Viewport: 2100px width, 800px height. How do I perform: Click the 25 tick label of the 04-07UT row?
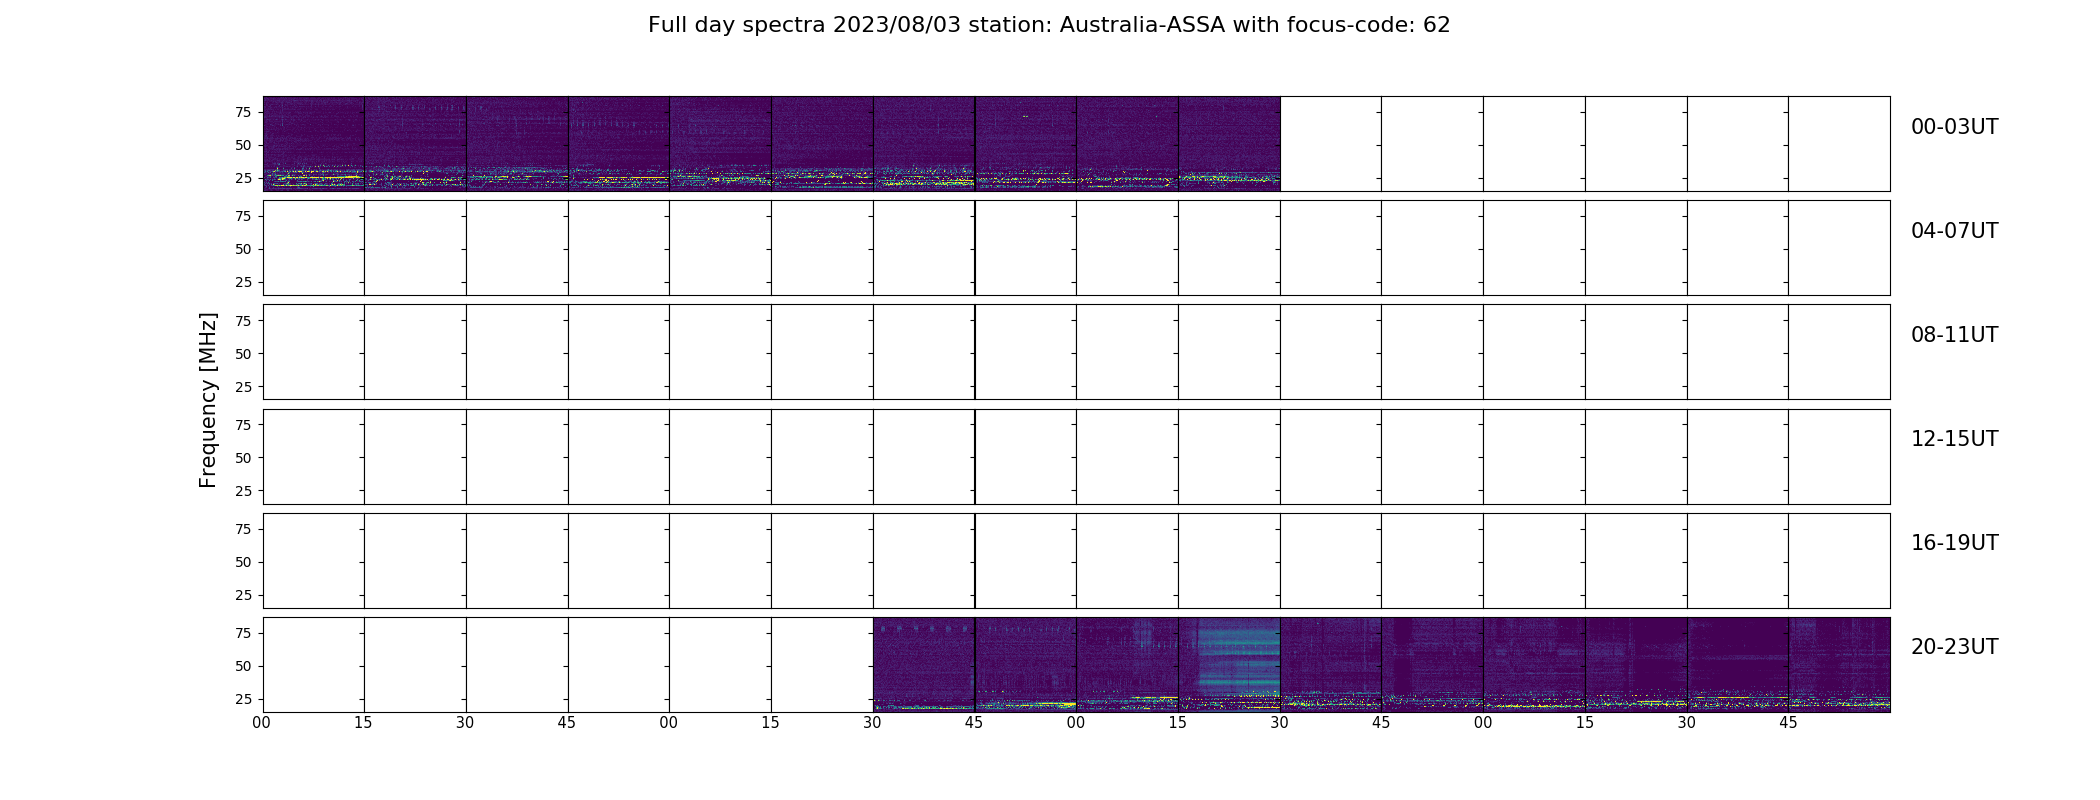pyautogui.click(x=243, y=282)
